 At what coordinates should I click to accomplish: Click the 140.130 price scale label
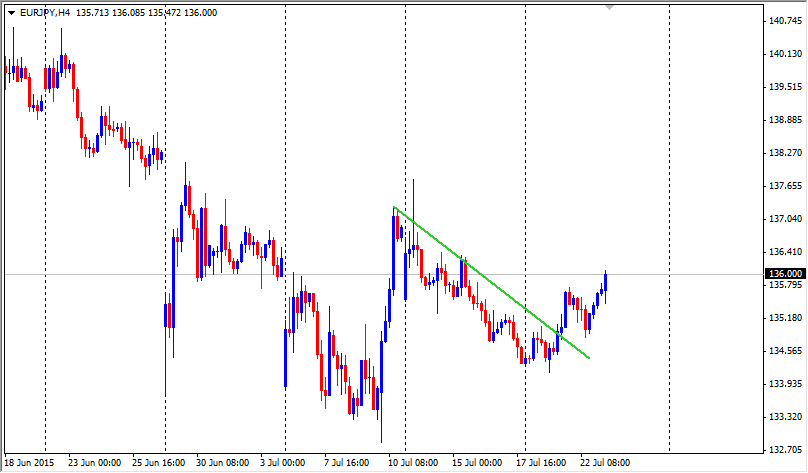pos(785,54)
